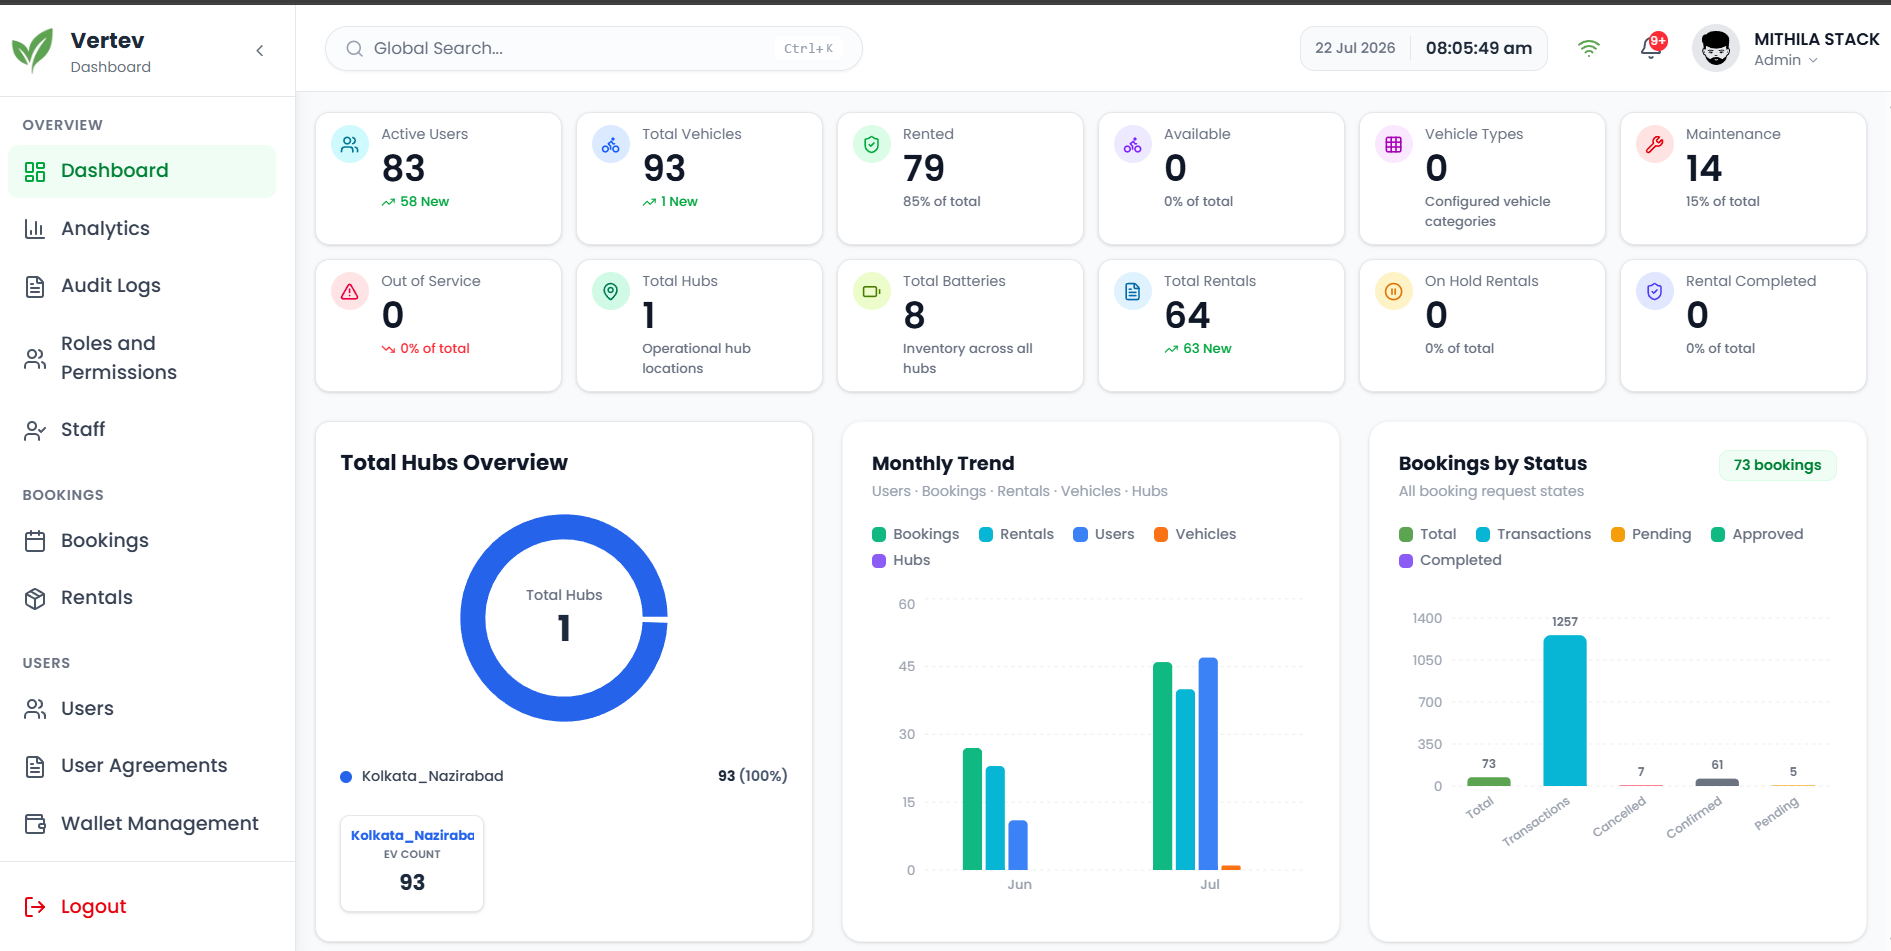Image resolution: width=1891 pixels, height=951 pixels.
Task: Click the Wallet Management wallet icon
Action: click(35, 824)
